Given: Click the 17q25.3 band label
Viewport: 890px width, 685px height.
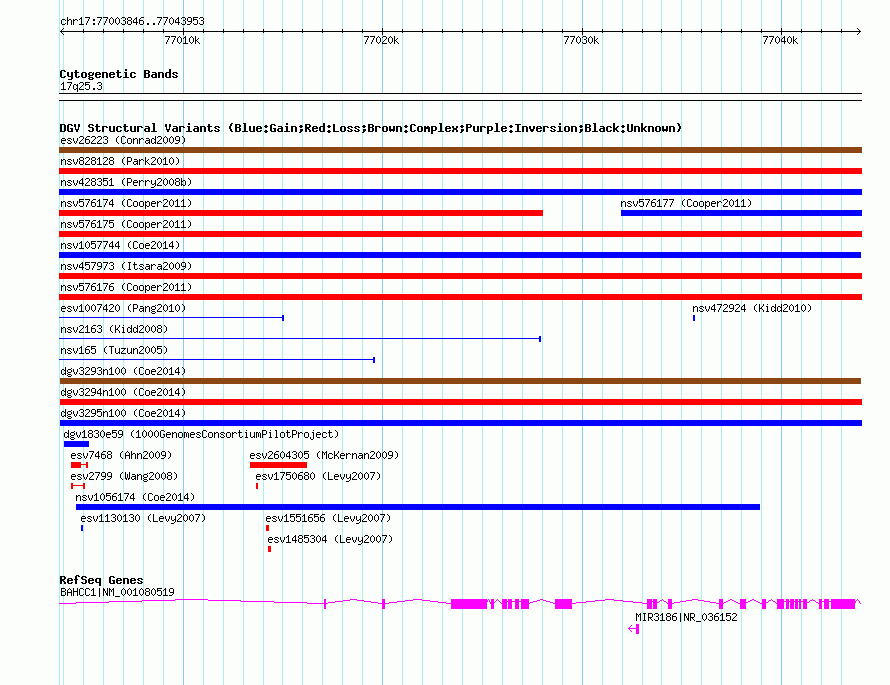Looking at the screenshot, I should click(x=81, y=86).
